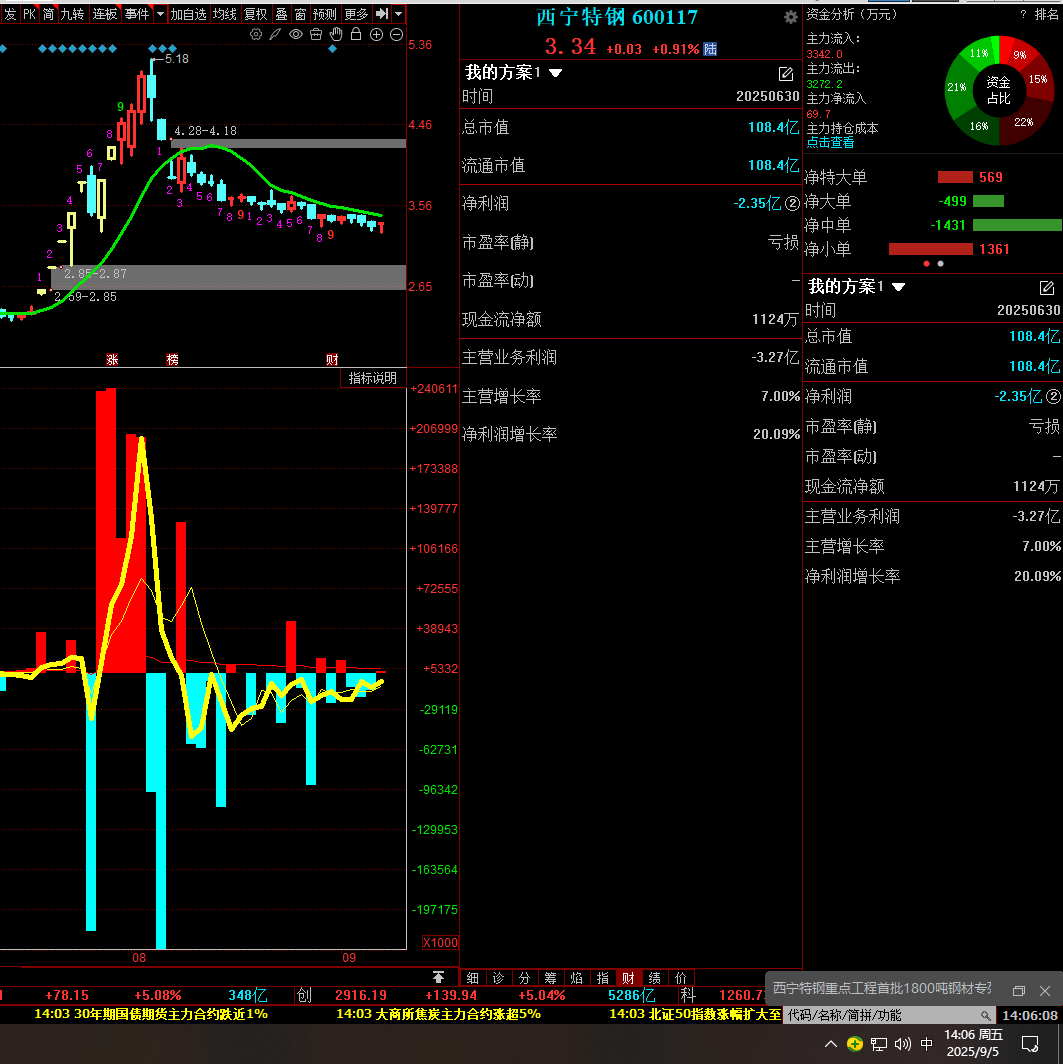Open the 复权 adjustment option

click(256, 14)
